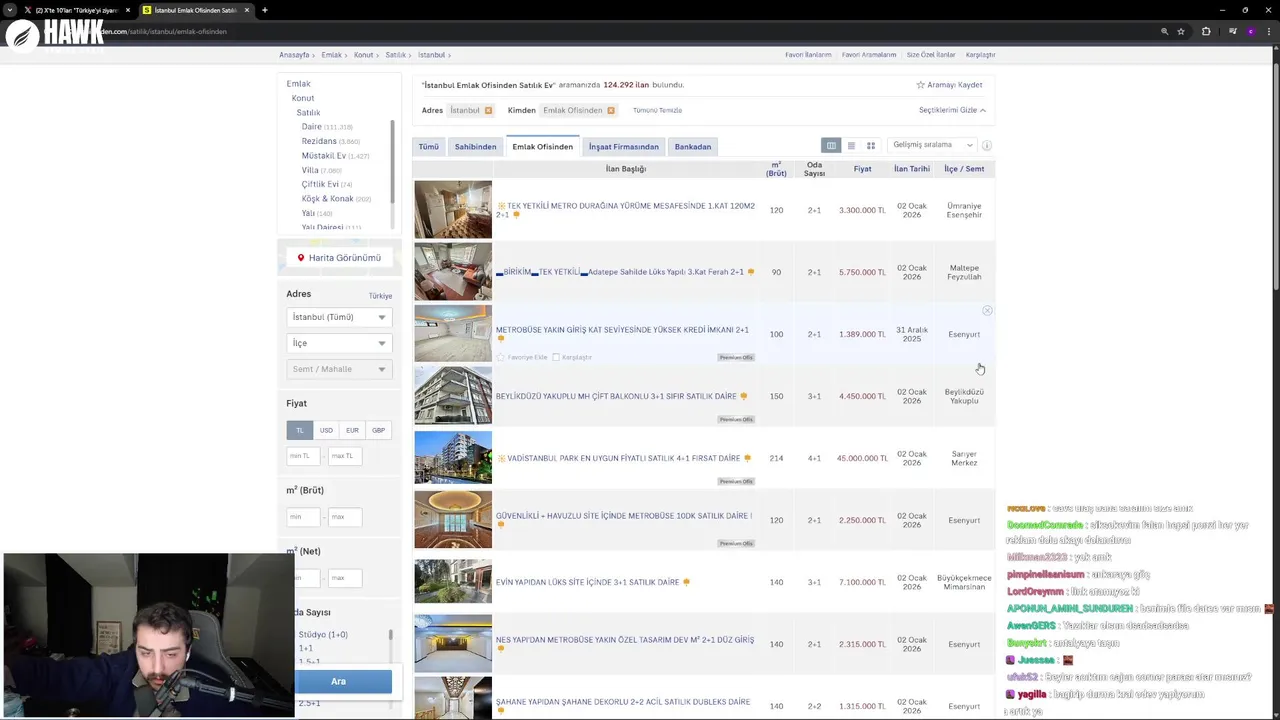The image size is (1280, 720).
Task: Open the Harita Görünümü map view
Action: coord(339,258)
